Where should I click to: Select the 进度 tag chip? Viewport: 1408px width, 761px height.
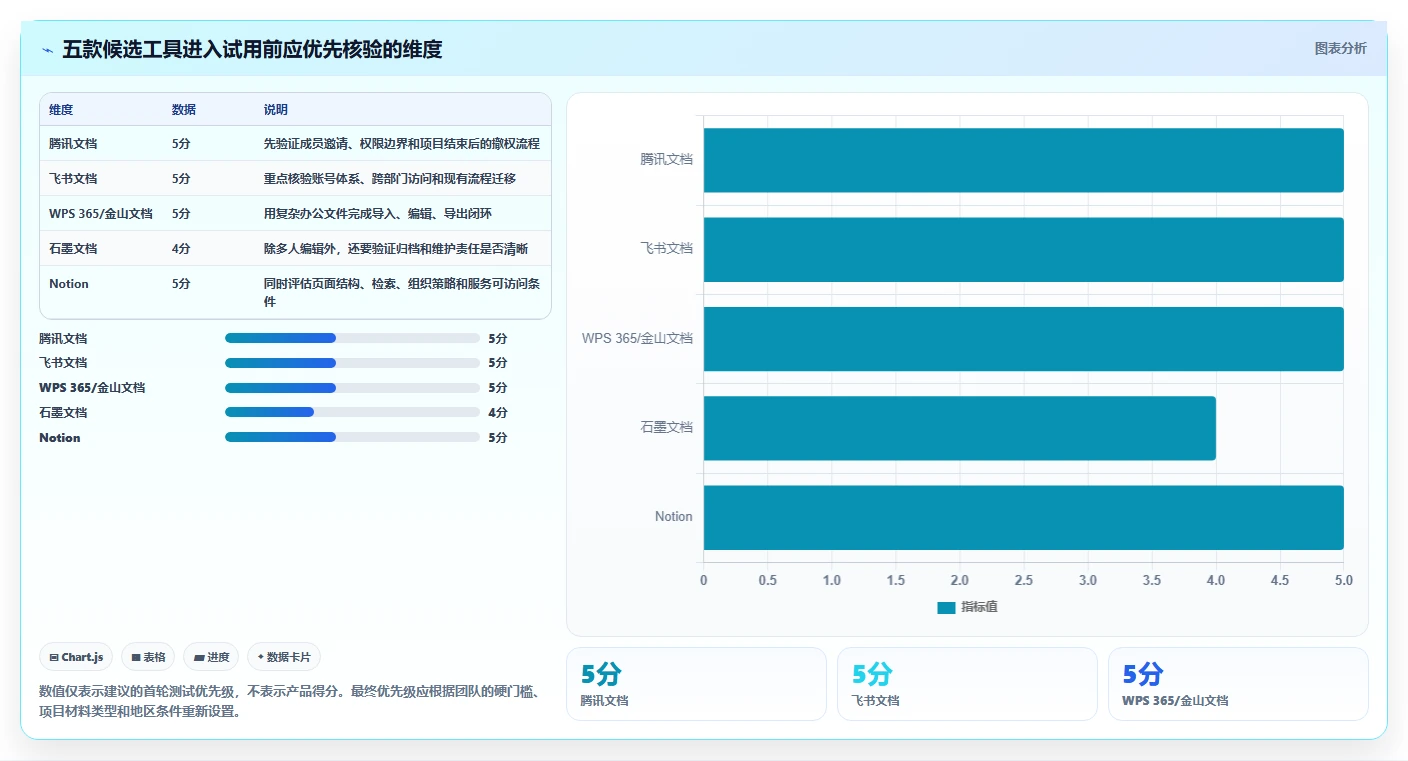(x=211, y=657)
